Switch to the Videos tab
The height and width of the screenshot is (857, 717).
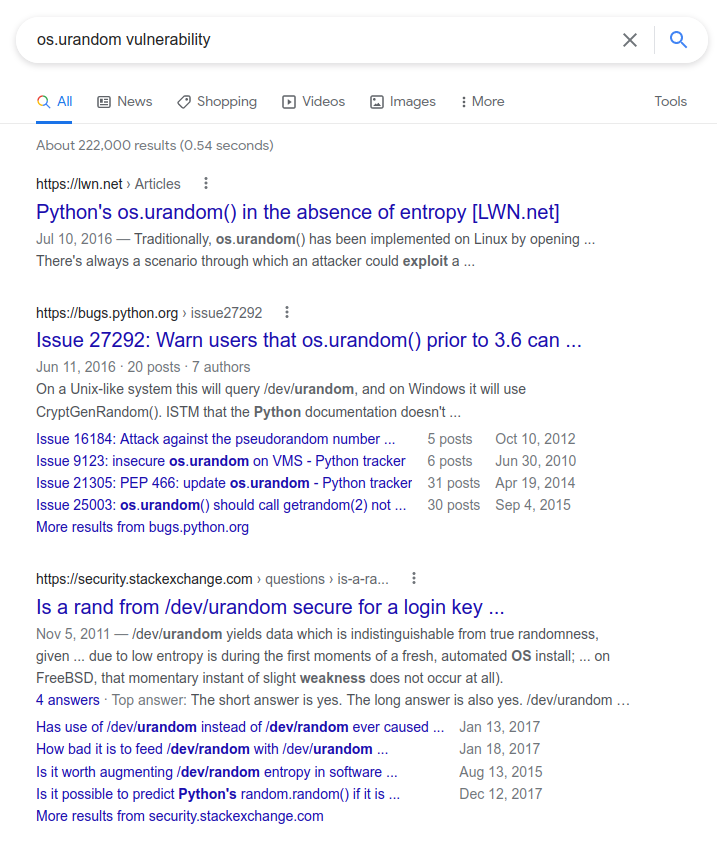314,102
